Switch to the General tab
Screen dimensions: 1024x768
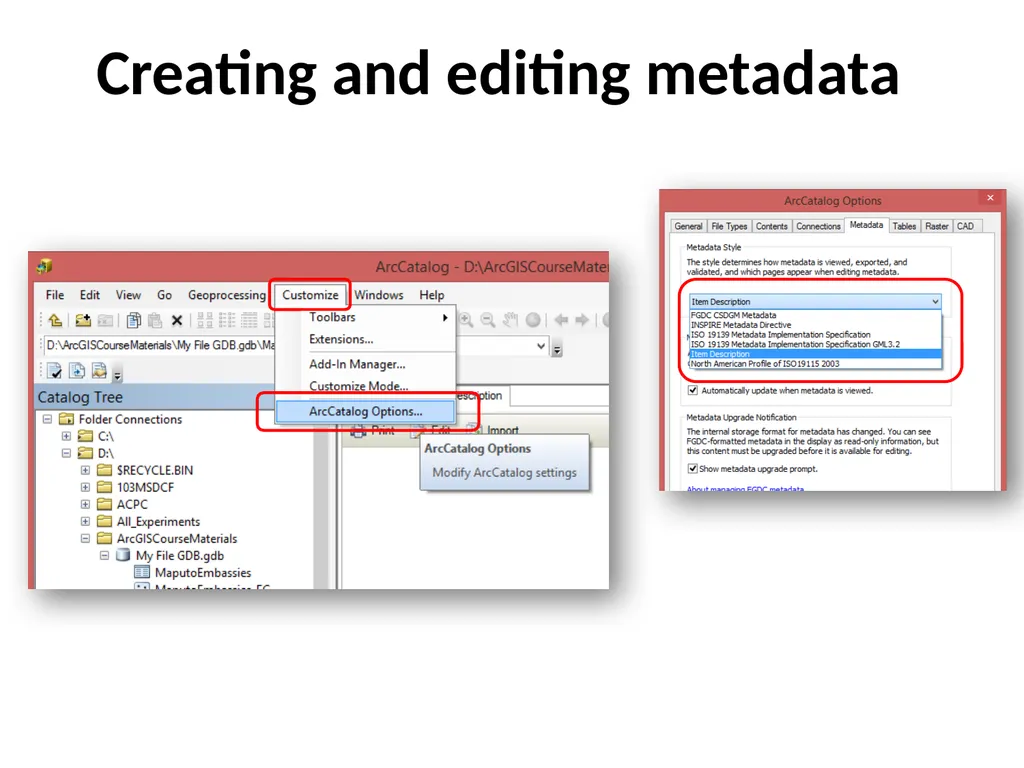coord(688,226)
